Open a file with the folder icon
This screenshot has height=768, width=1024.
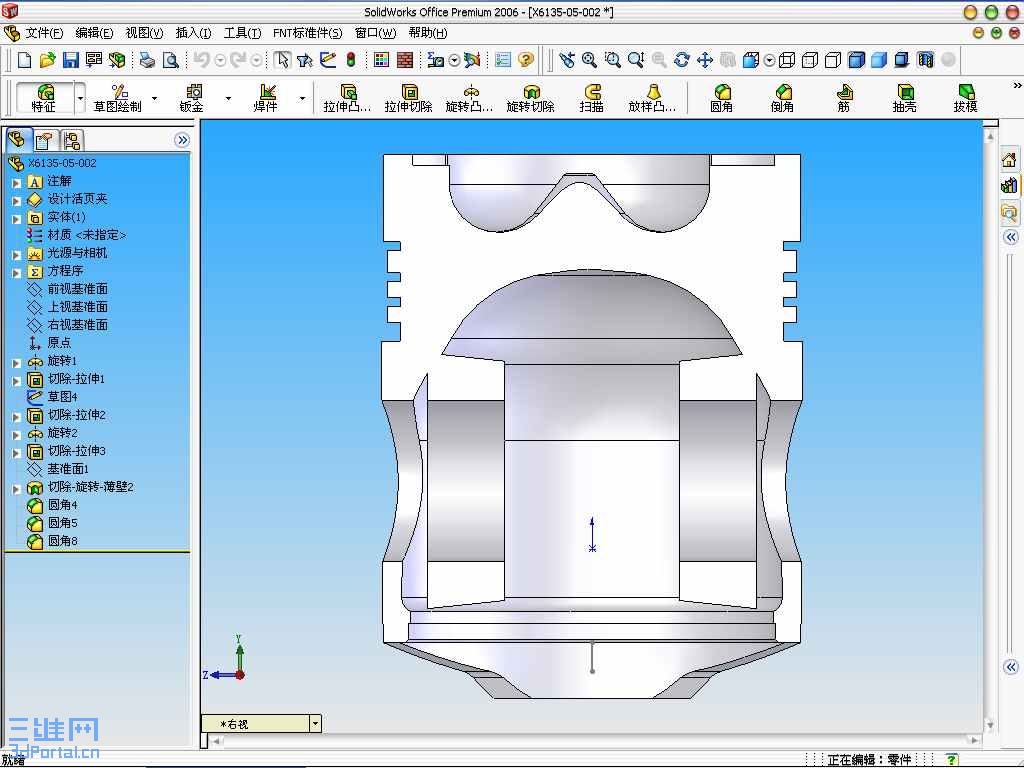coord(47,60)
